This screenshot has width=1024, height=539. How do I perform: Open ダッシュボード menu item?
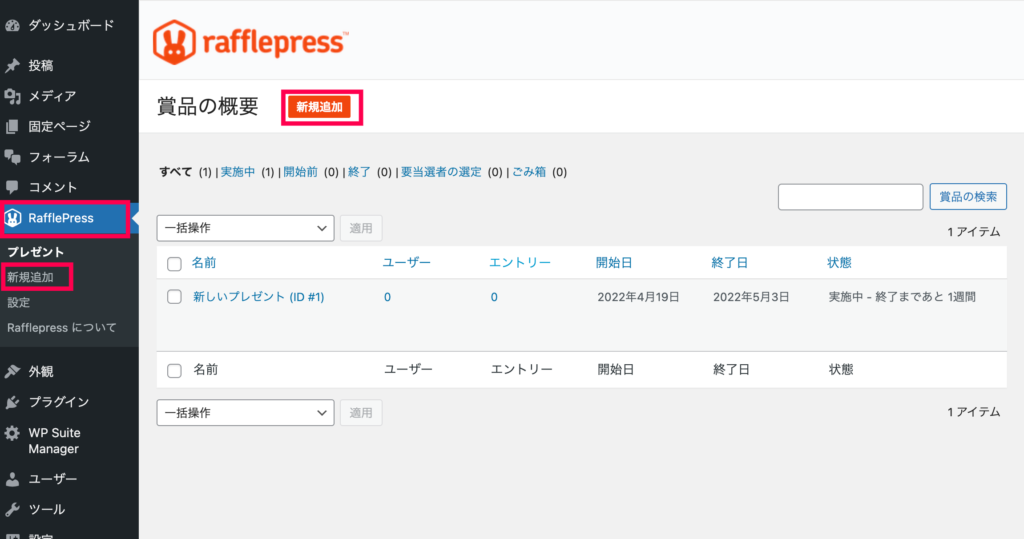pyautogui.click(x=69, y=25)
